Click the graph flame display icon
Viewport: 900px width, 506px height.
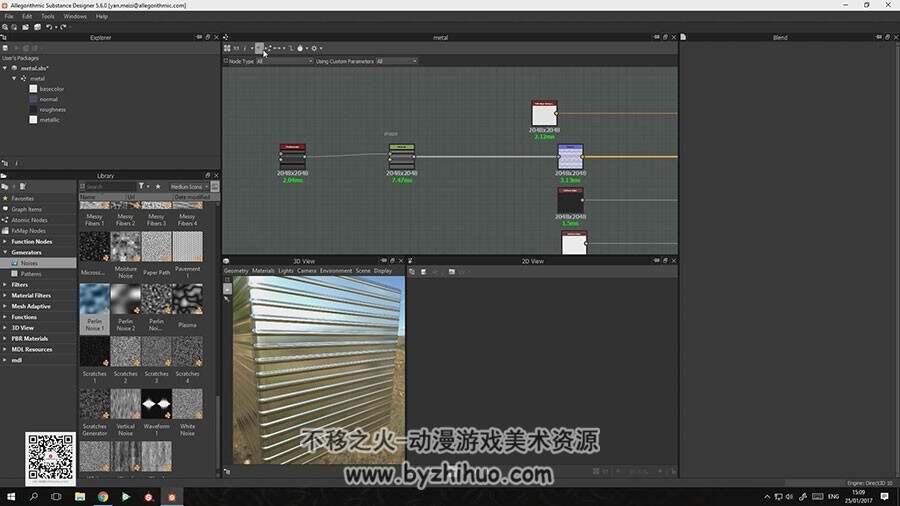300,48
